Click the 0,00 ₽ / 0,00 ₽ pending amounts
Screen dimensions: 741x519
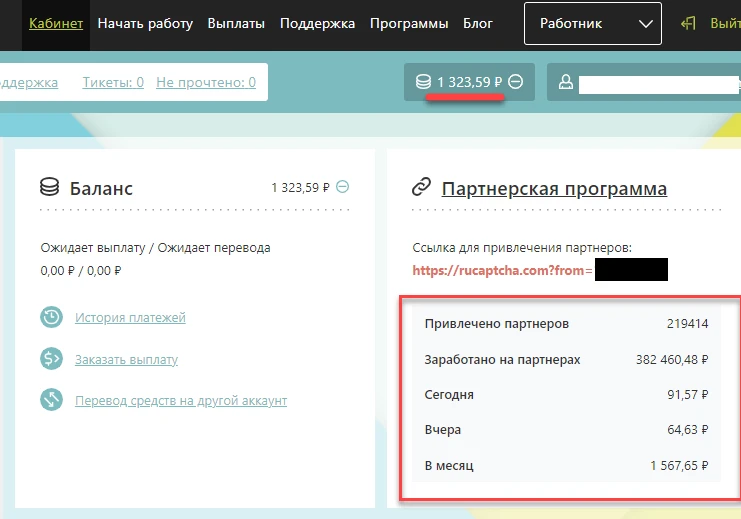click(x=81, y=271)
